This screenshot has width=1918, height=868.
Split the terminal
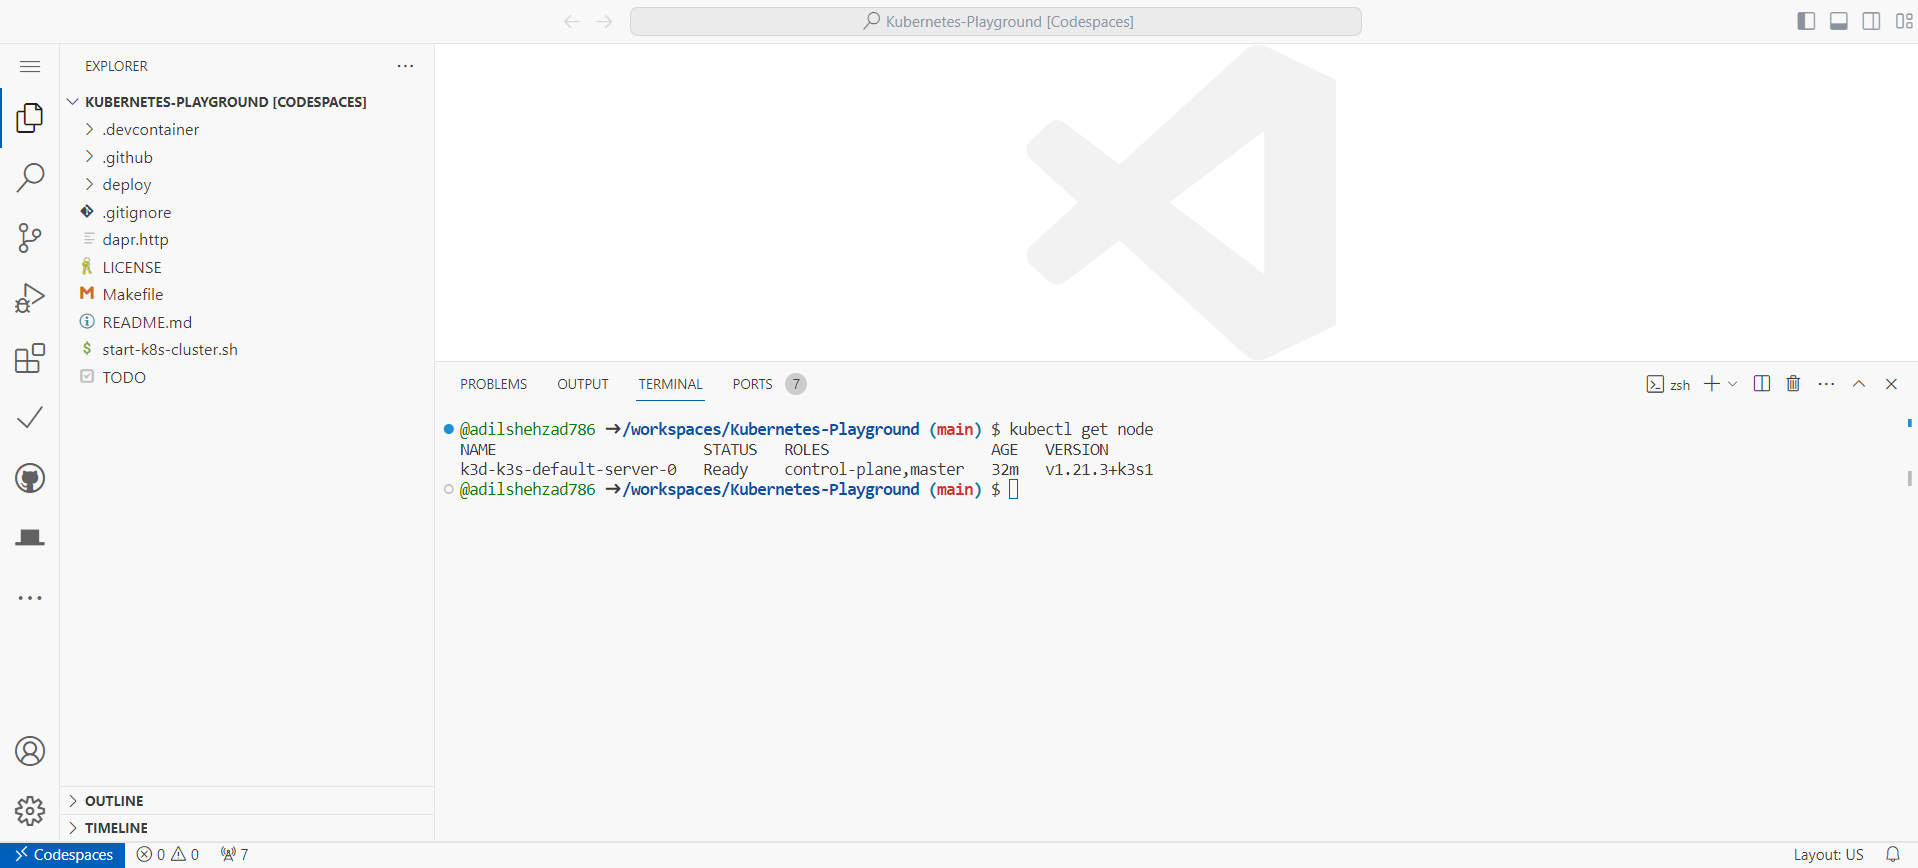coord(1762,384)
